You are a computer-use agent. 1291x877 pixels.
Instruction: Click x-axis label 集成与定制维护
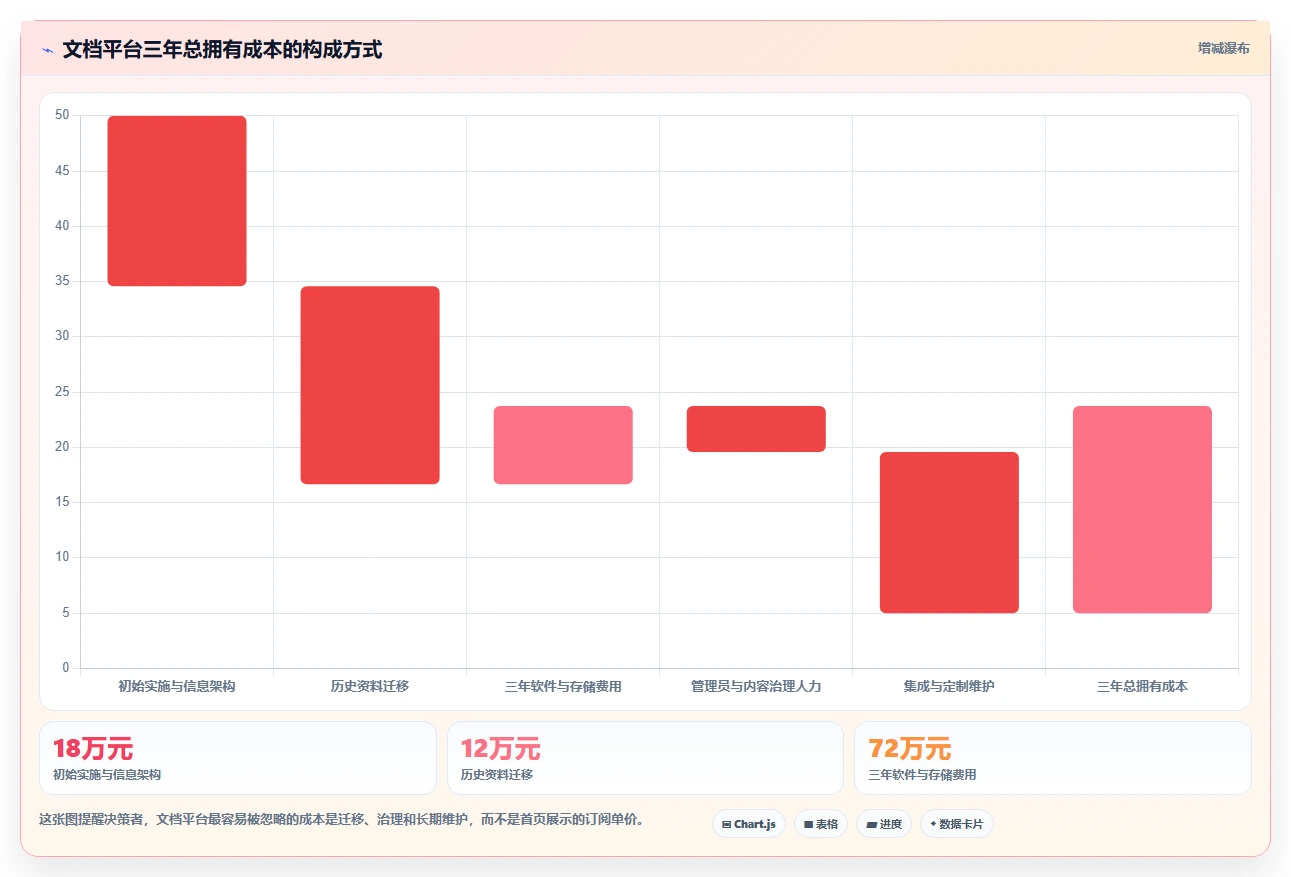point(949,686)
